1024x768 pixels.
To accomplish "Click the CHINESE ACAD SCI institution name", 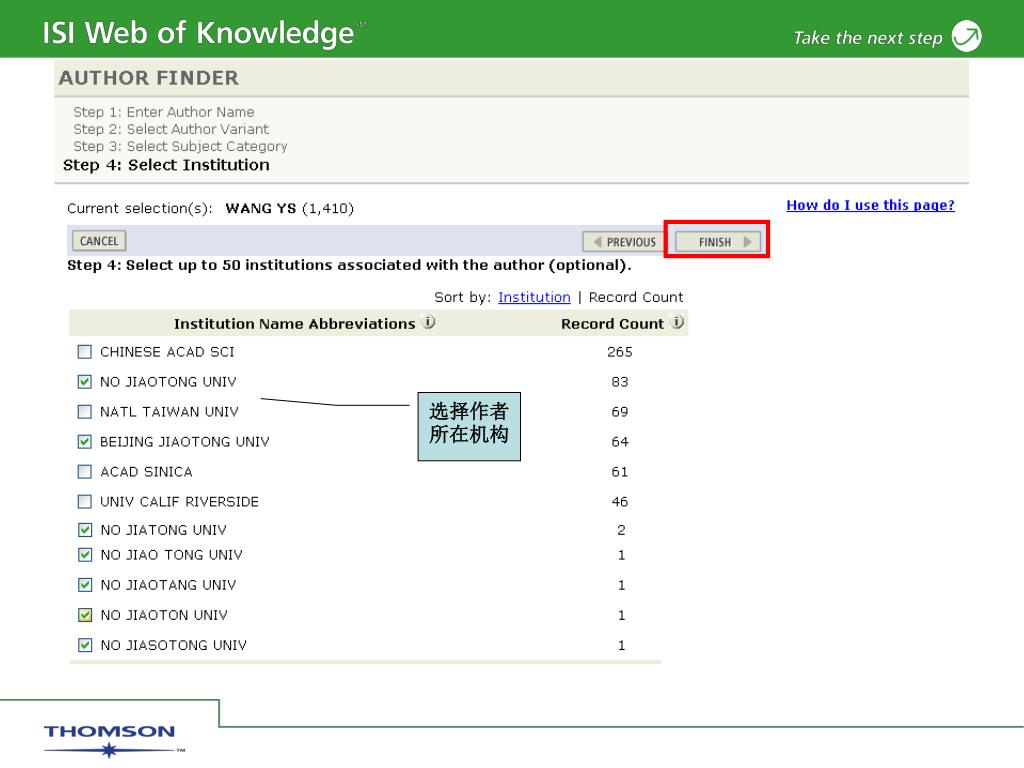I will point(167,352).
